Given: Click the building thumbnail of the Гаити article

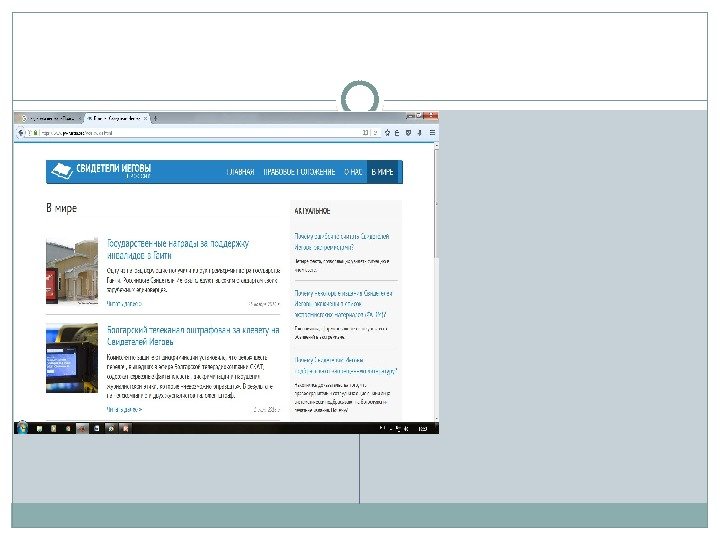Looking at the screenshot, I should coord(72,271).
